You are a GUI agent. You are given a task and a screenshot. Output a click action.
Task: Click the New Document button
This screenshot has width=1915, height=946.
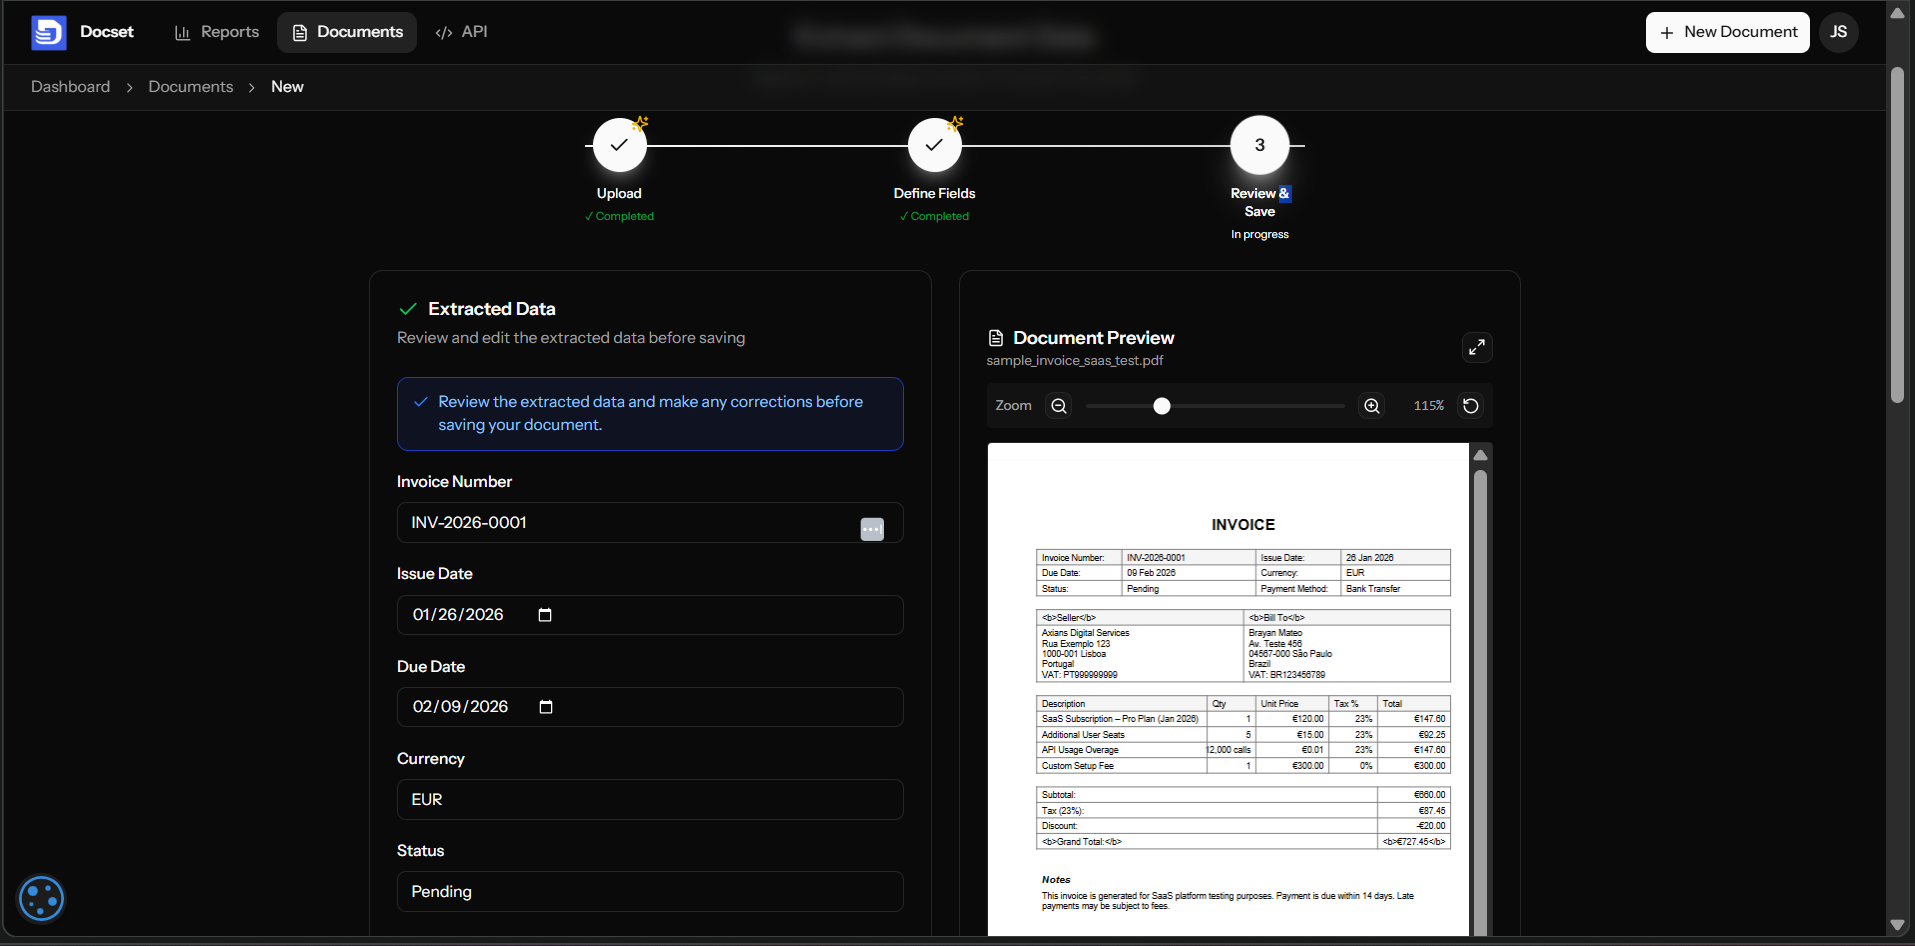click(x=1726, y=32)
